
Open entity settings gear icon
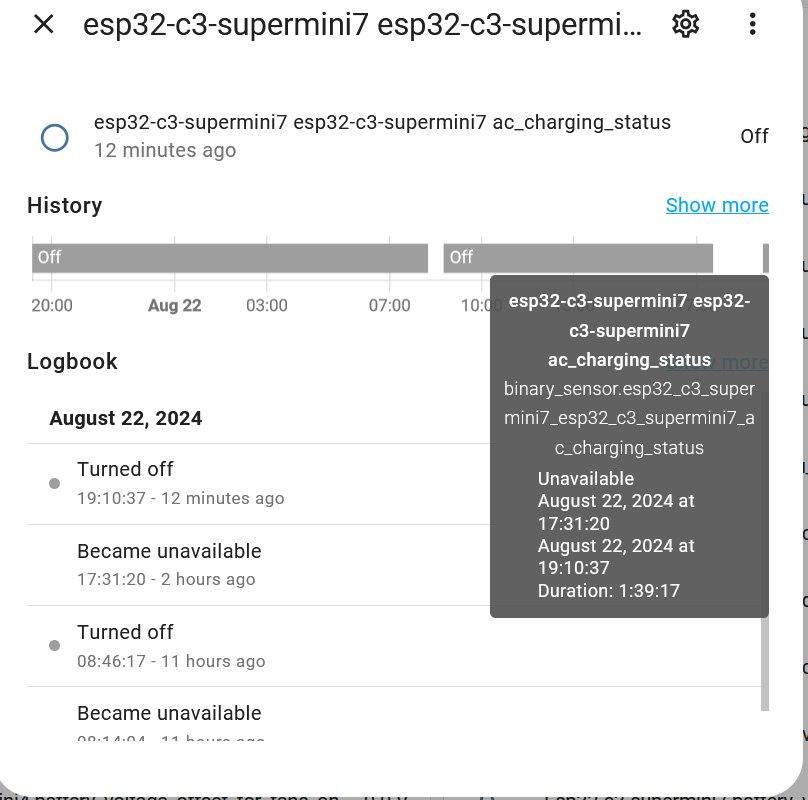tap(685, 24)
